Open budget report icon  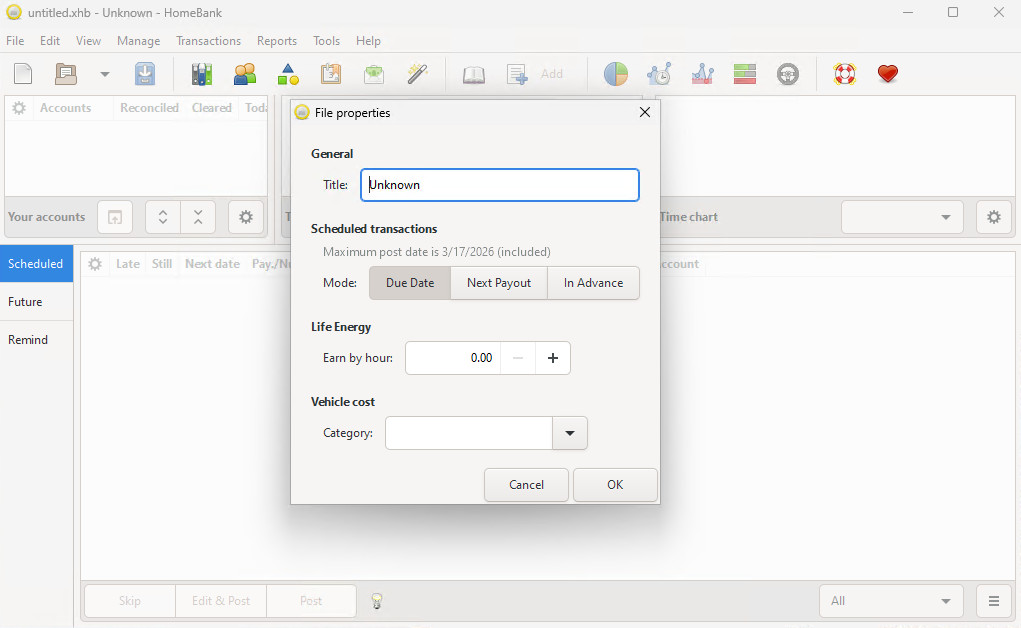pyautogui.click(x=744, y=74)
